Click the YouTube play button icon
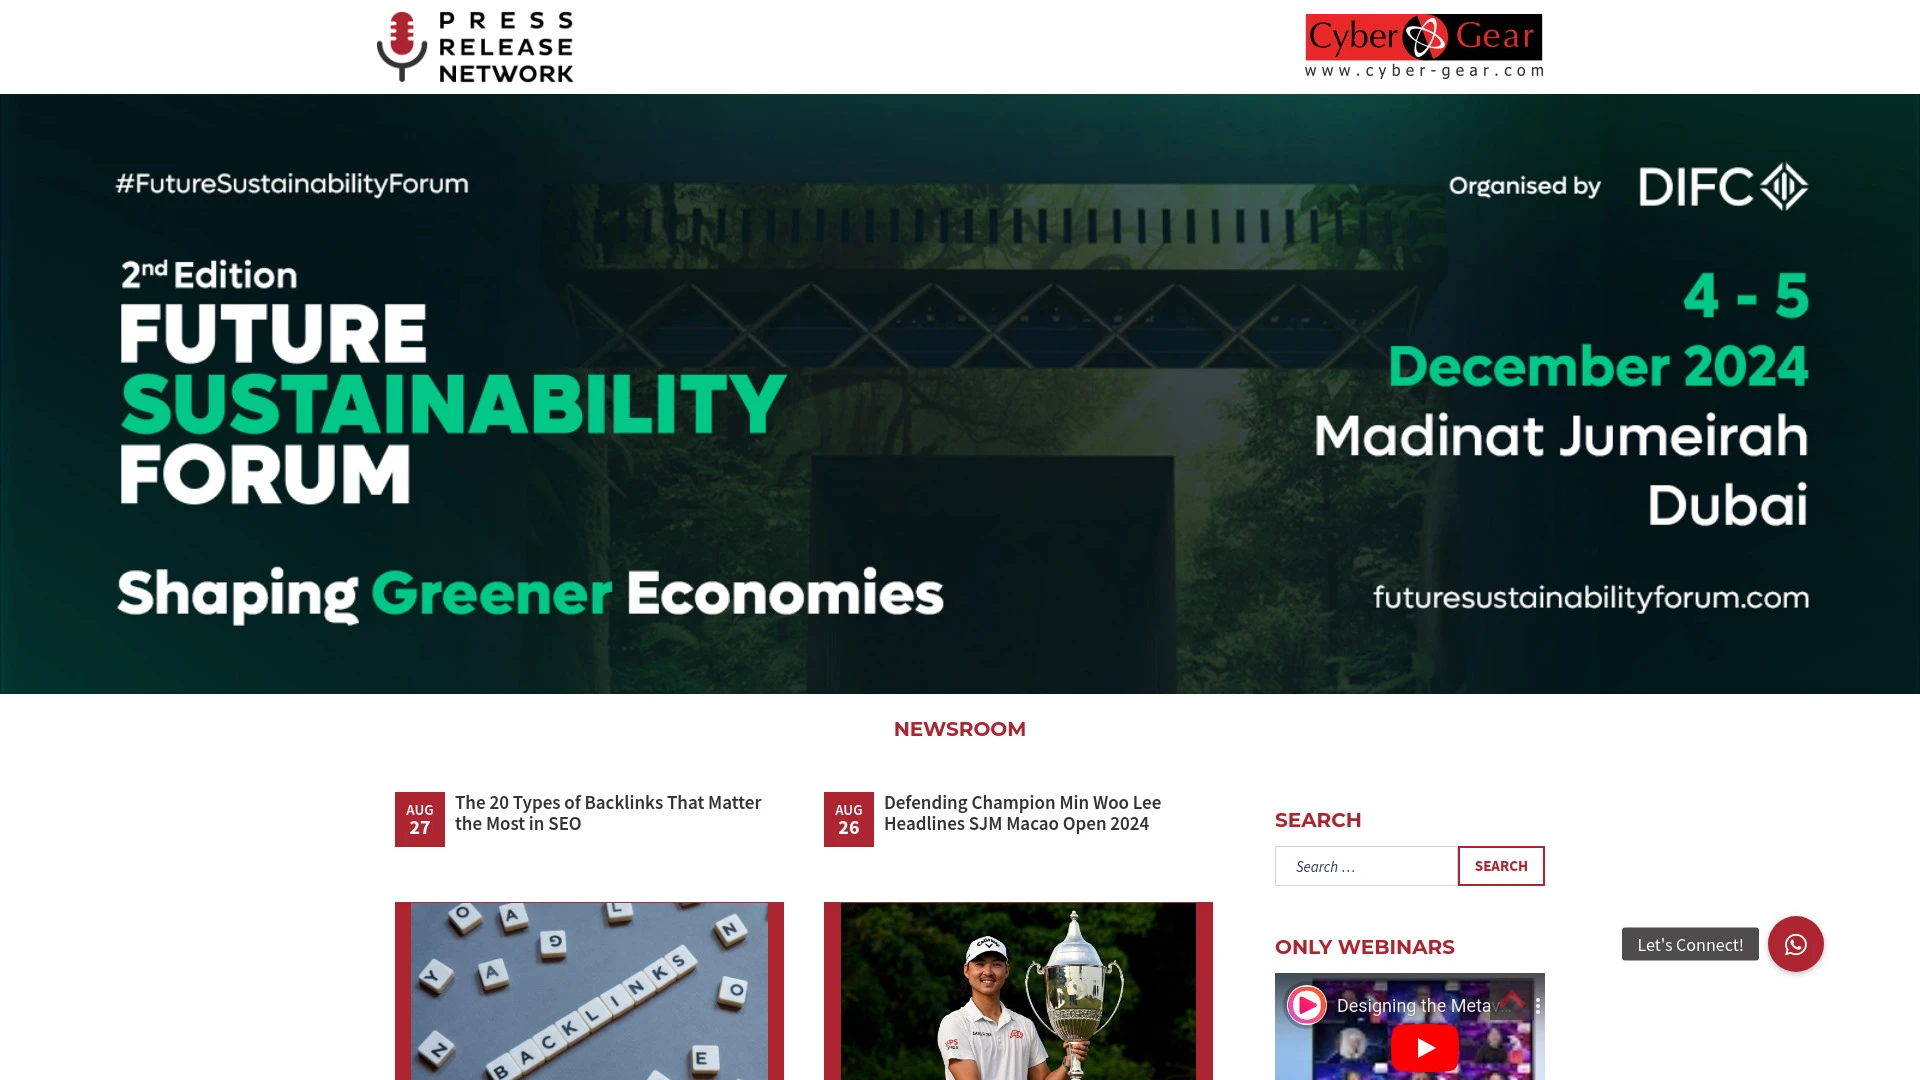Screen dimensions: 1920x1080 [1423, 1048]
